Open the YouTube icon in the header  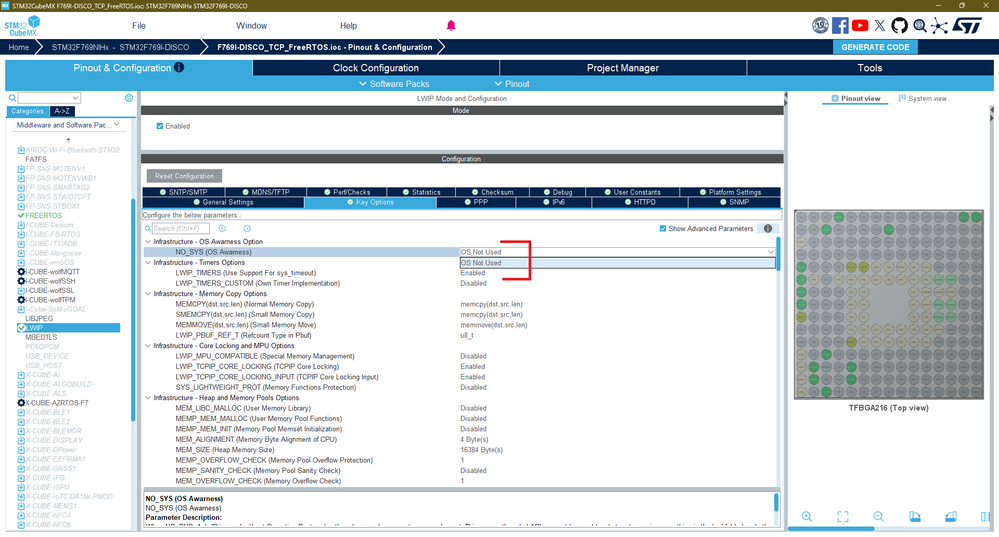(x=860, y=25)
